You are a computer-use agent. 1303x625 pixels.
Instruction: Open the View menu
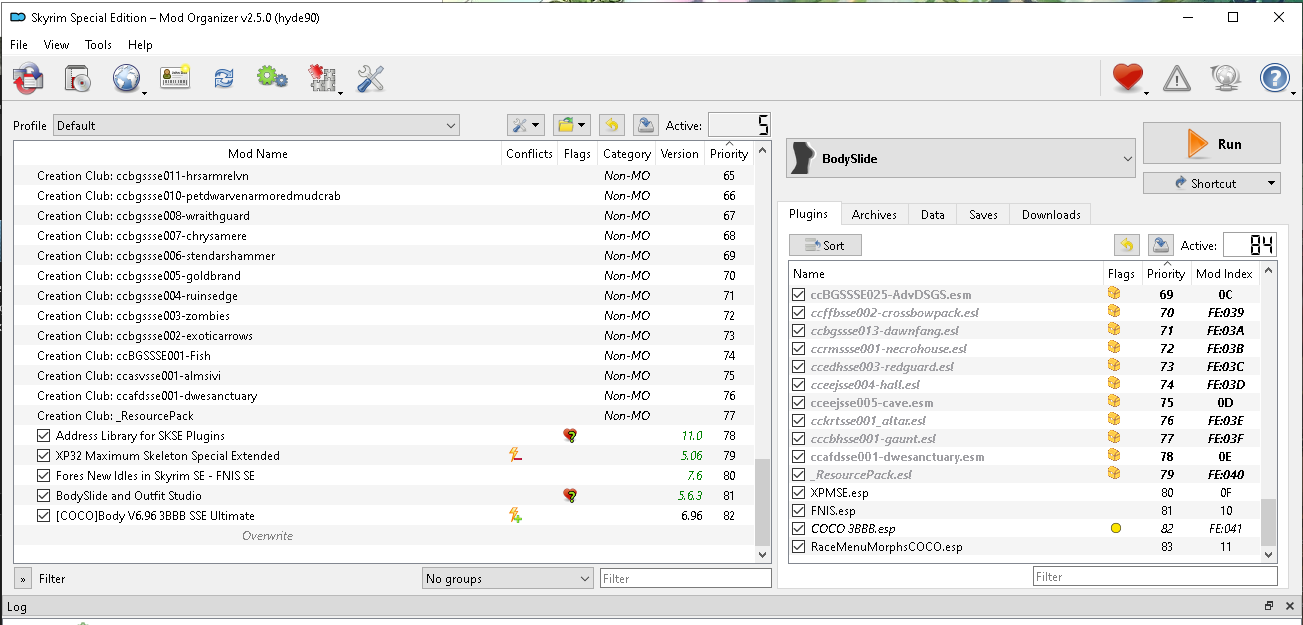click(x=57, y=45)
